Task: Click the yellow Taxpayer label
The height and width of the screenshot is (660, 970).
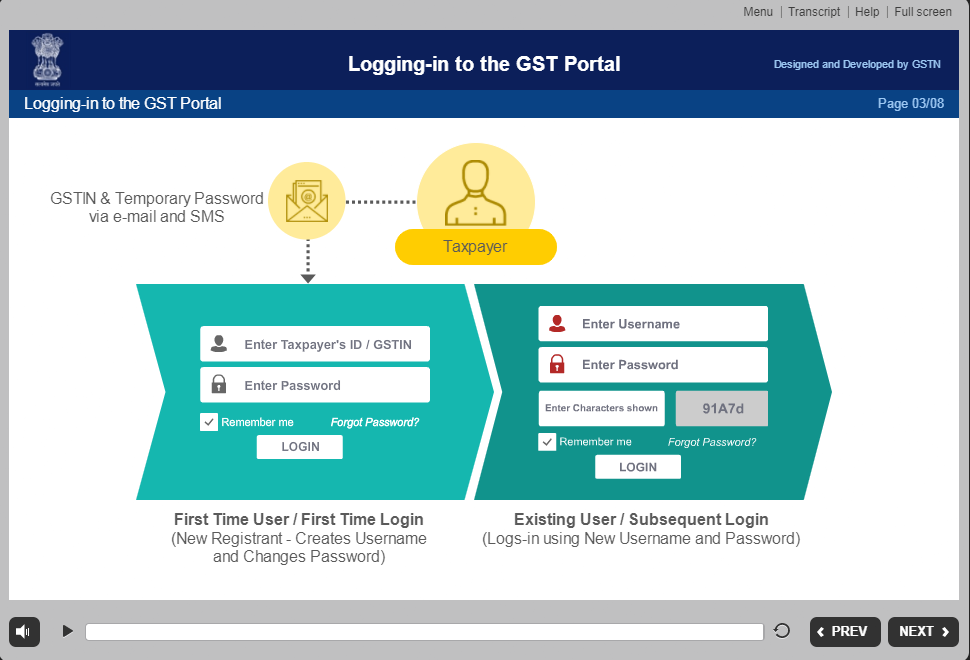Action: pos(476,247)
